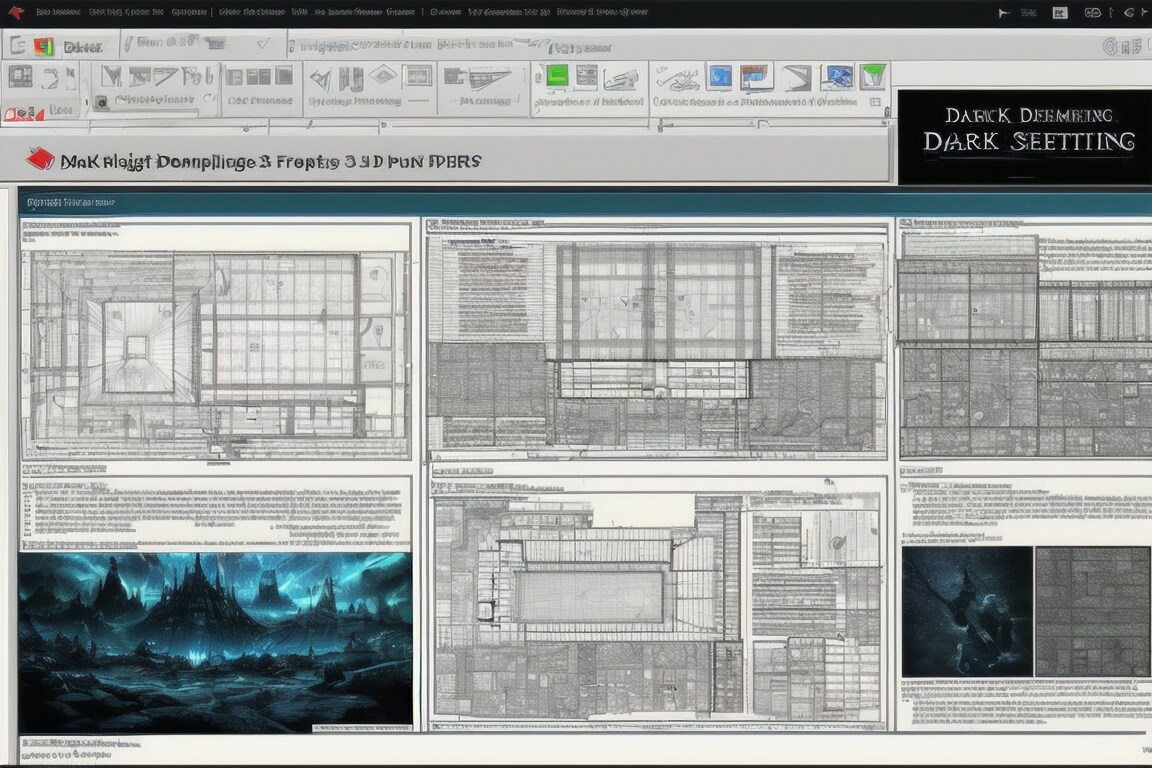Select the diamond shaped layer tool icon
This screenshot has height=768, width=1152.
coord(382,76)
